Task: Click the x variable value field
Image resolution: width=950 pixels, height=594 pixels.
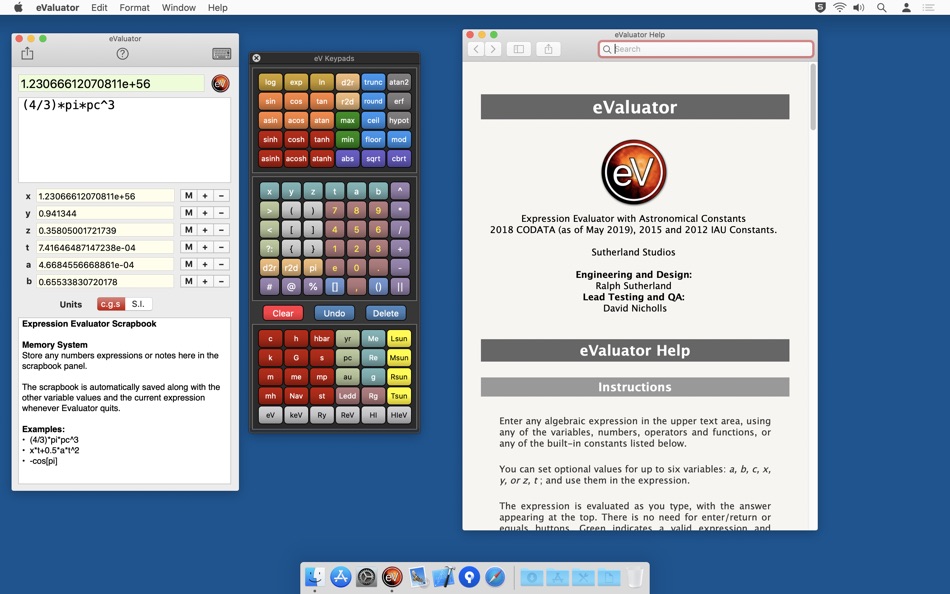Action: (x=105, y=196)
